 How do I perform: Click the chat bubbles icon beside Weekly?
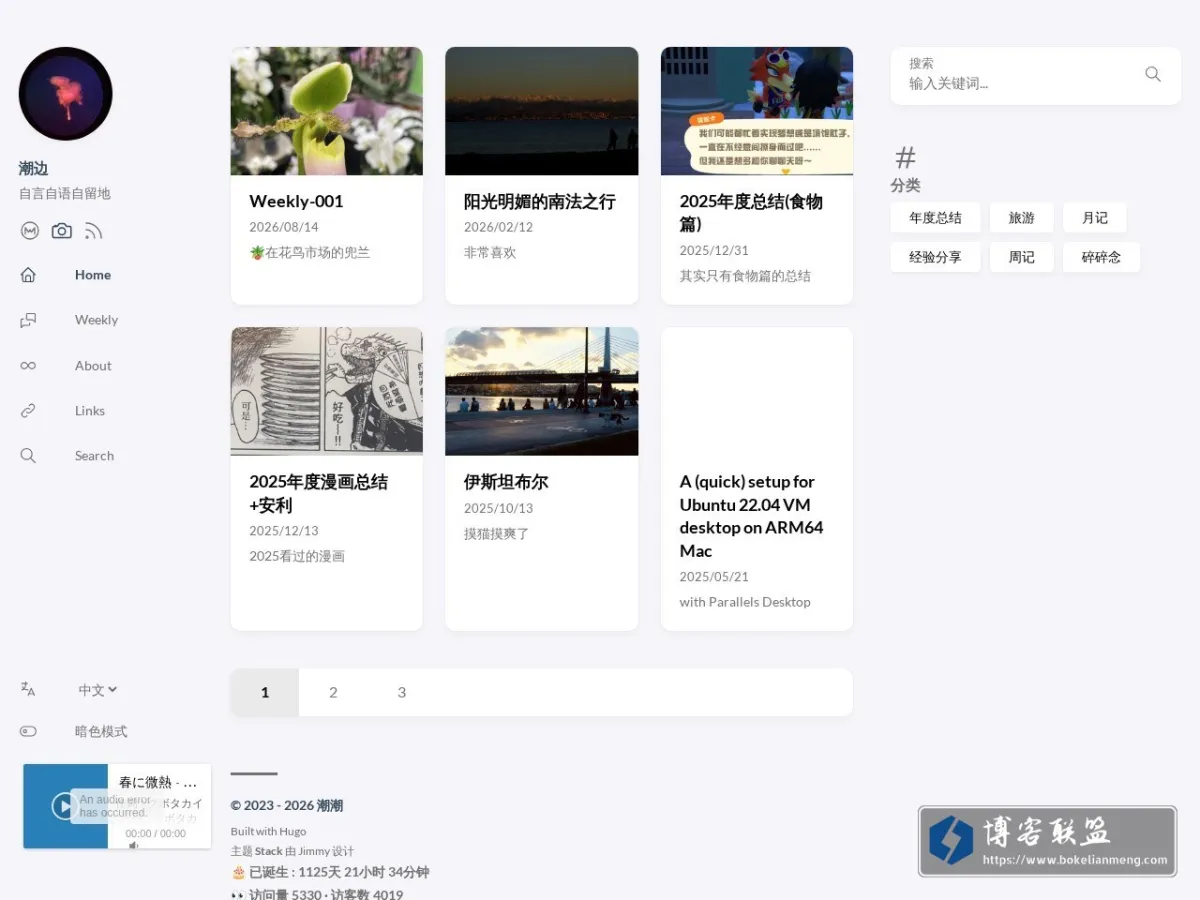click(28, 320)
